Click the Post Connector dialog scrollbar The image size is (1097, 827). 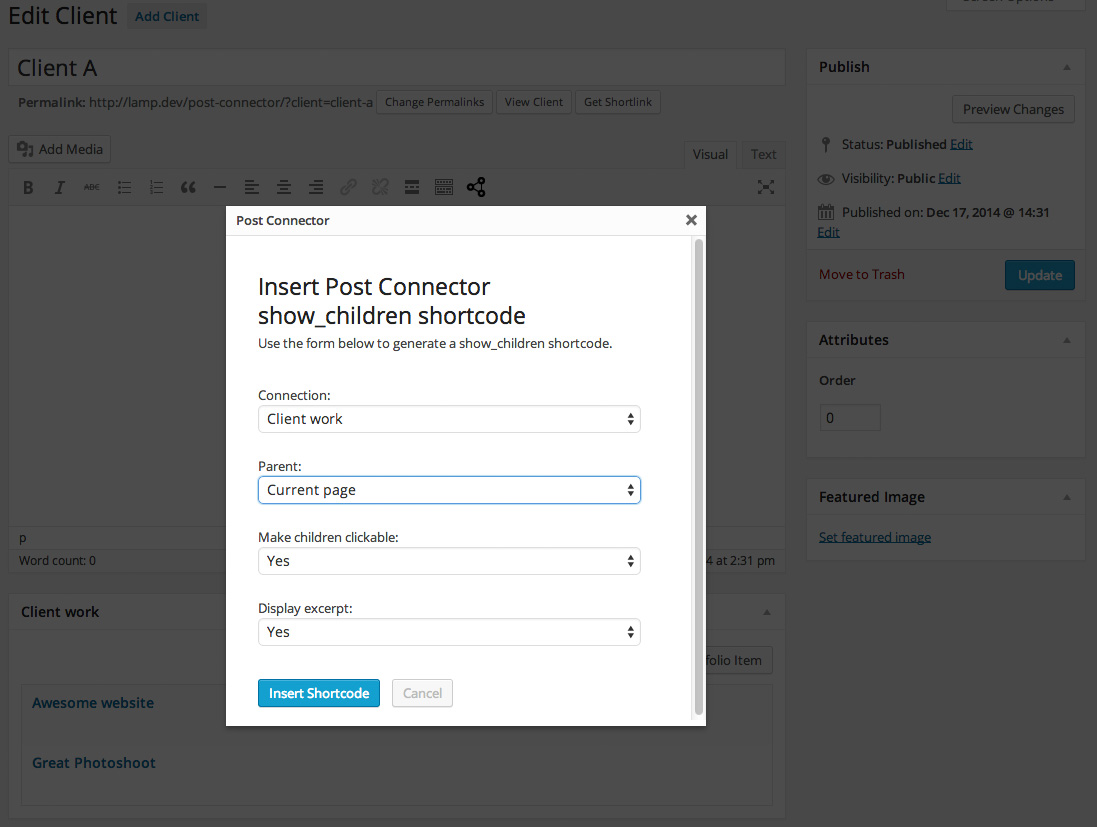click(x=698, y=477)
